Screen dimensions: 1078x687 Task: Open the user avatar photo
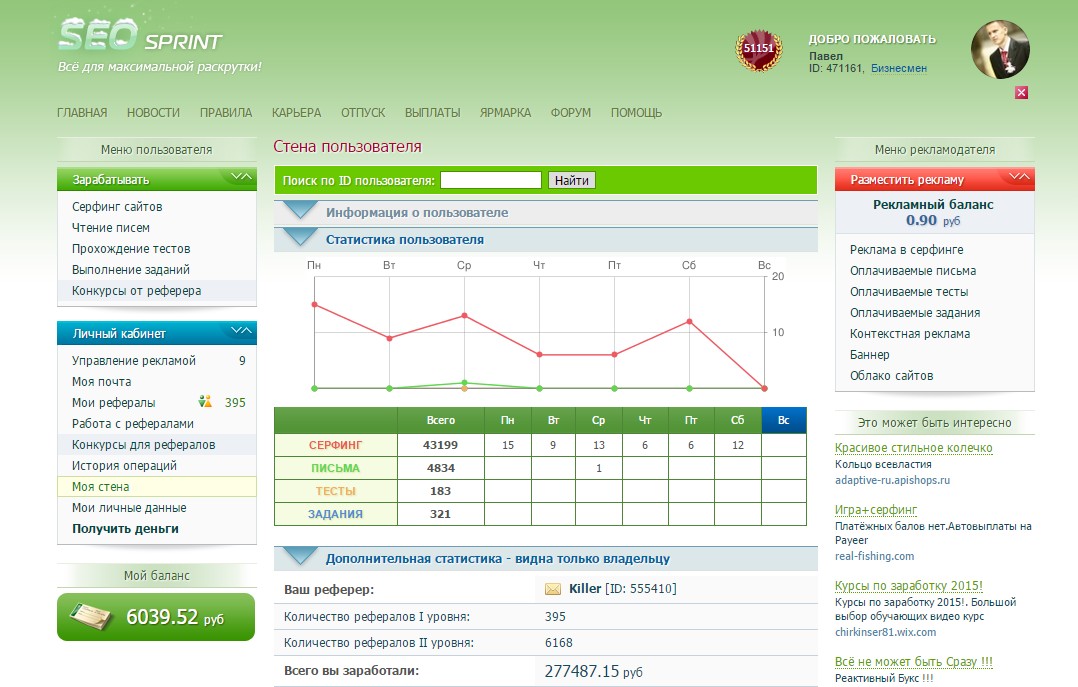click(1000, 49)
